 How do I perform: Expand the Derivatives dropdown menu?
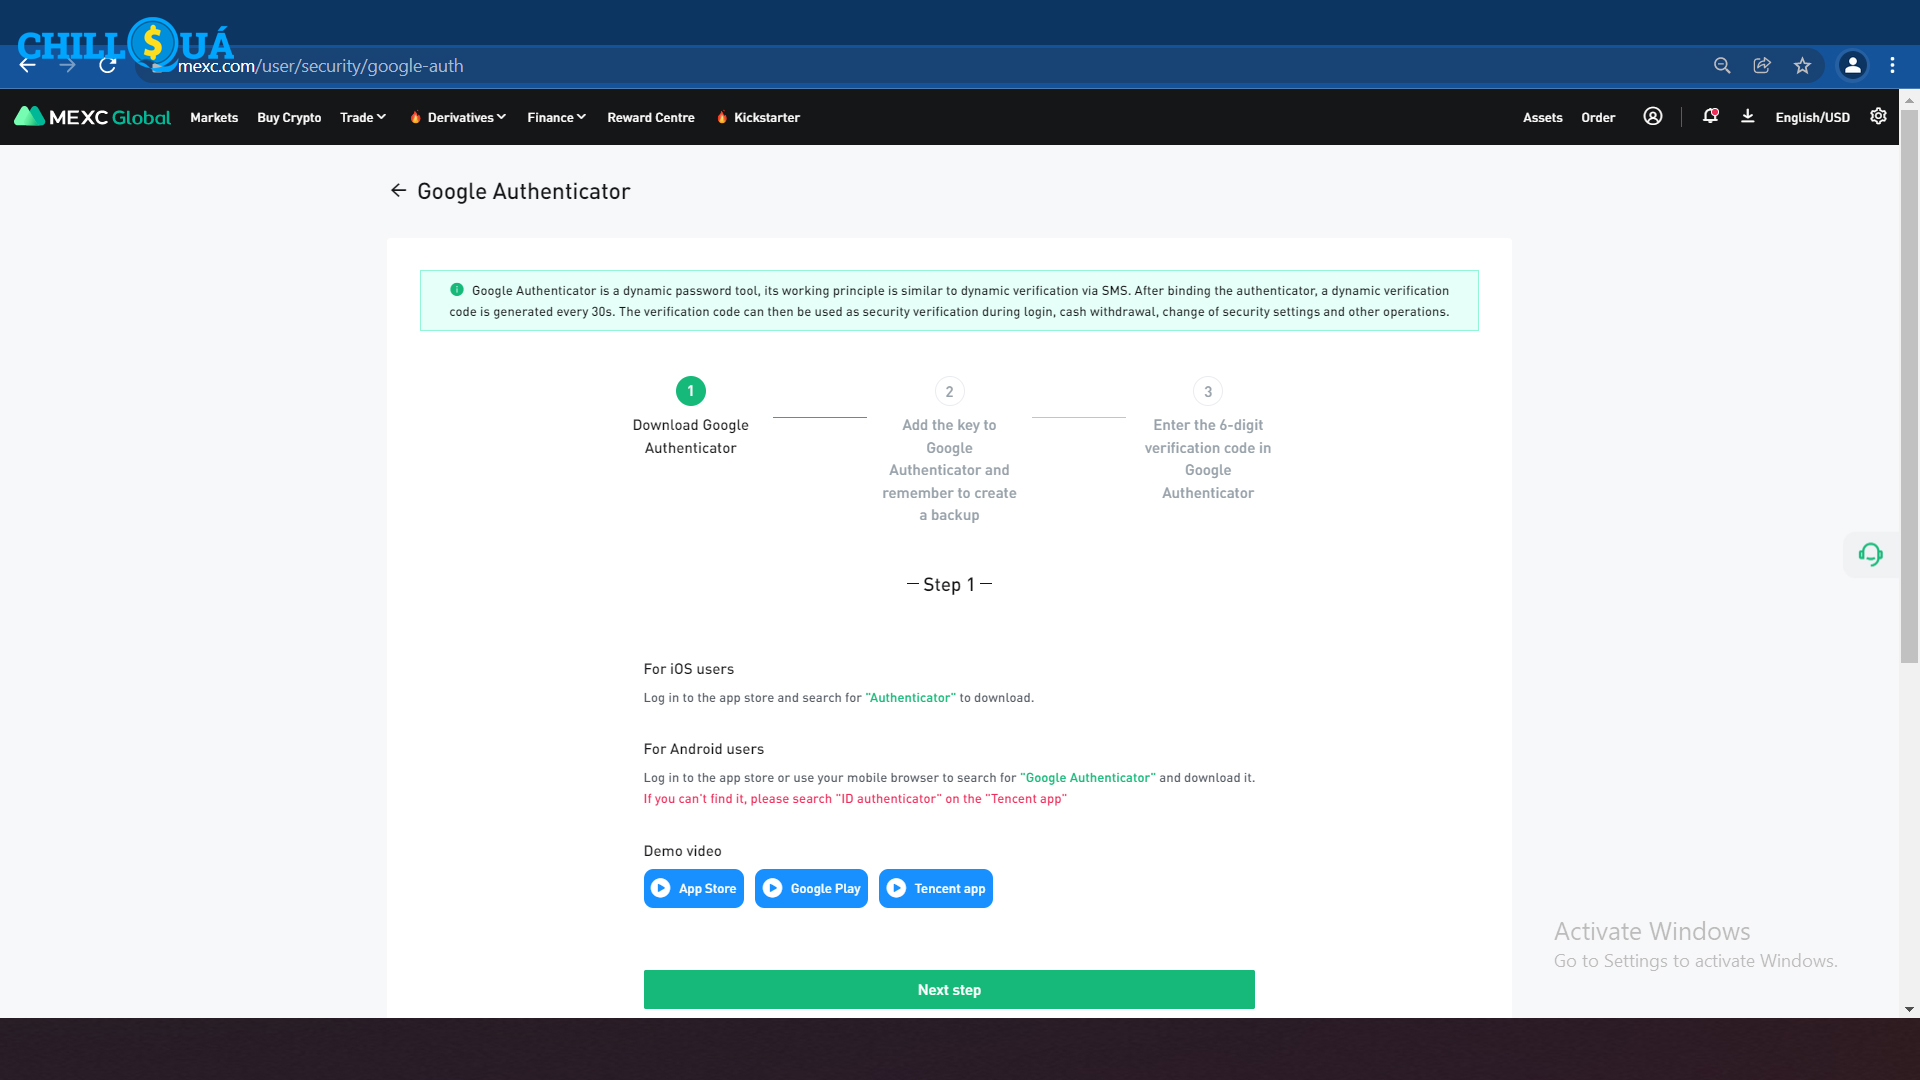pyautogui.click(x=466, y=117)
